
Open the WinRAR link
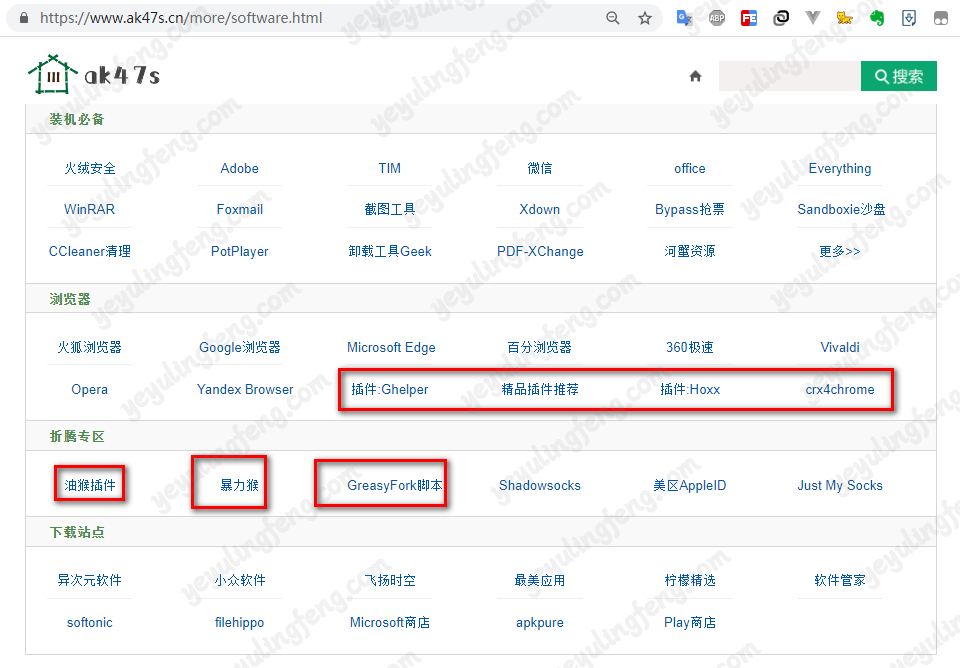pos(89,209)
